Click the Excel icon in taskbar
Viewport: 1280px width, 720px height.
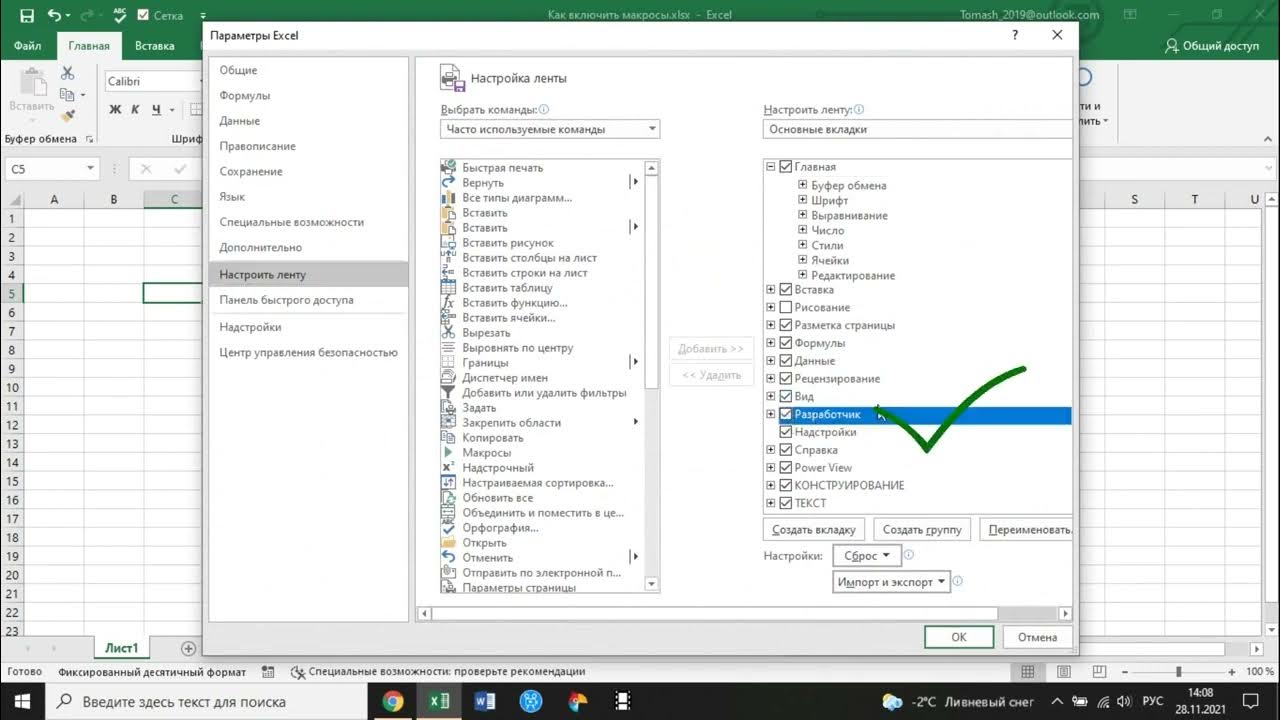(439, 701)
